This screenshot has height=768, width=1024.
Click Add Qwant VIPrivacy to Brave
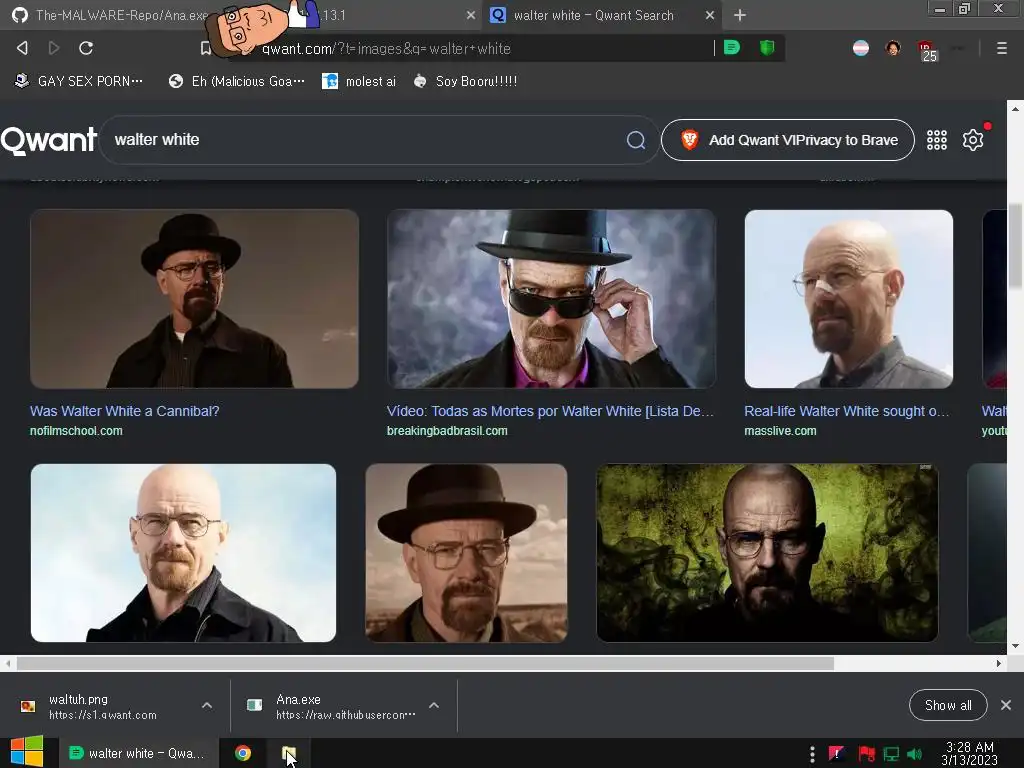click(x=788, y=140)
